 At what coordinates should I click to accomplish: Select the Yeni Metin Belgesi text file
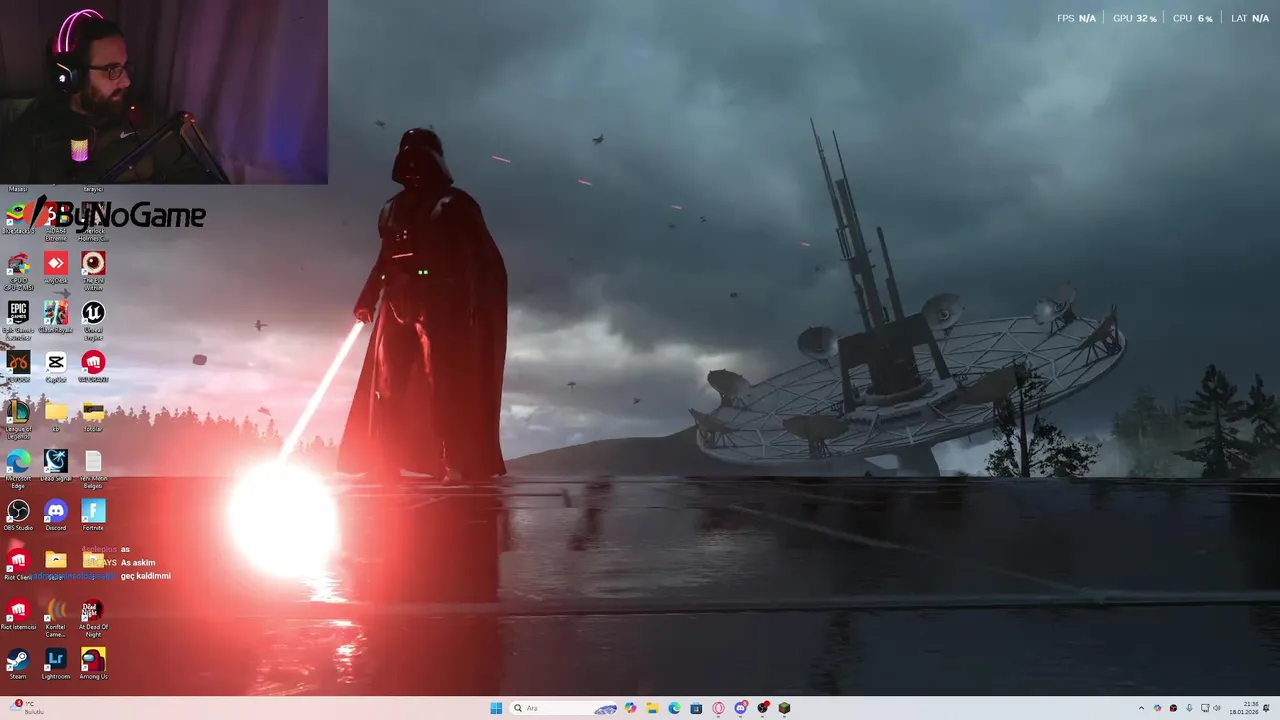coord(93,468)
